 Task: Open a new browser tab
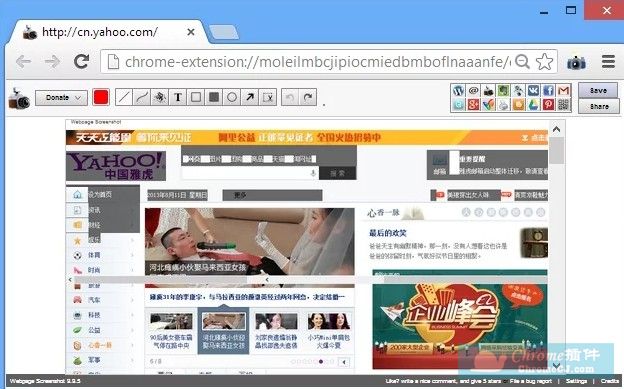point(224,32)
